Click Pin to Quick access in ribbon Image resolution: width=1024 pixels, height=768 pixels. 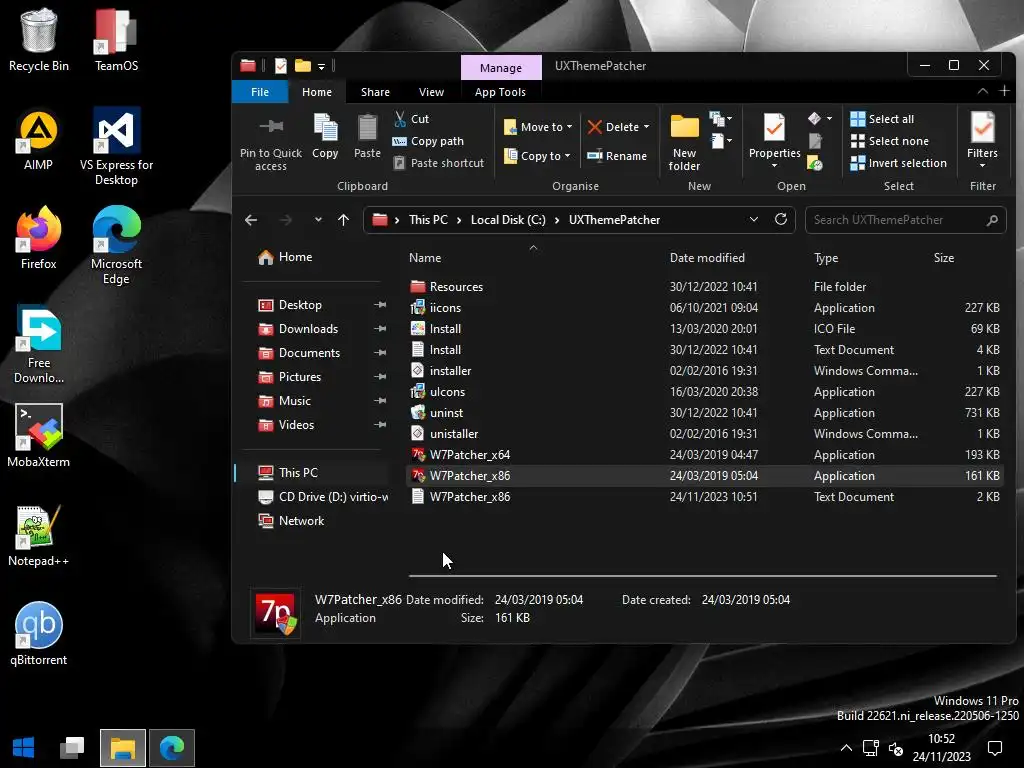[270, 142]
